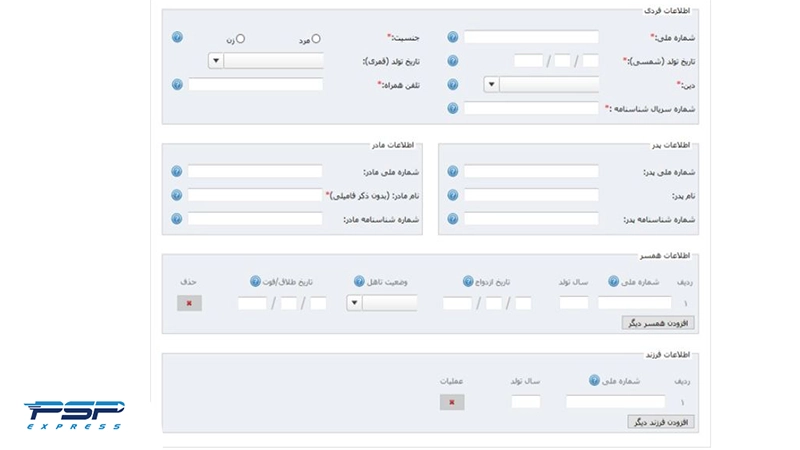Click month box of divorce/death date

tap(288, 303)
